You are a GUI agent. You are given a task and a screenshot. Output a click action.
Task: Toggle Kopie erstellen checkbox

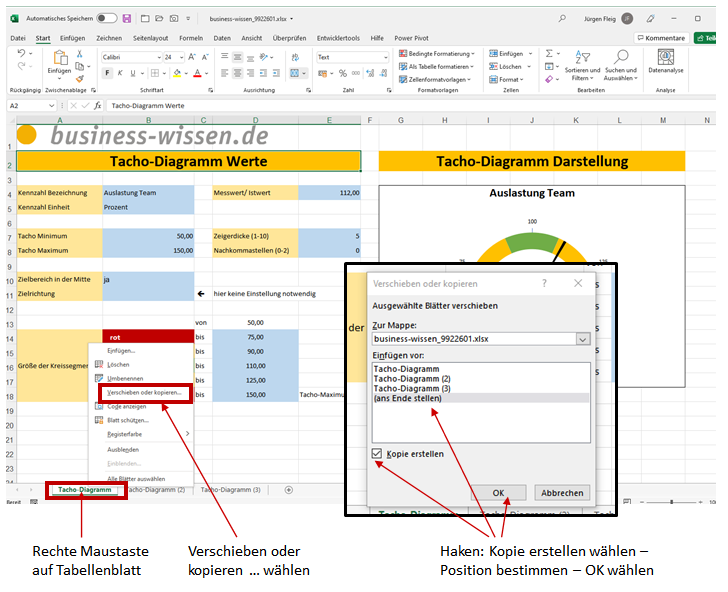tap(377, 453)
